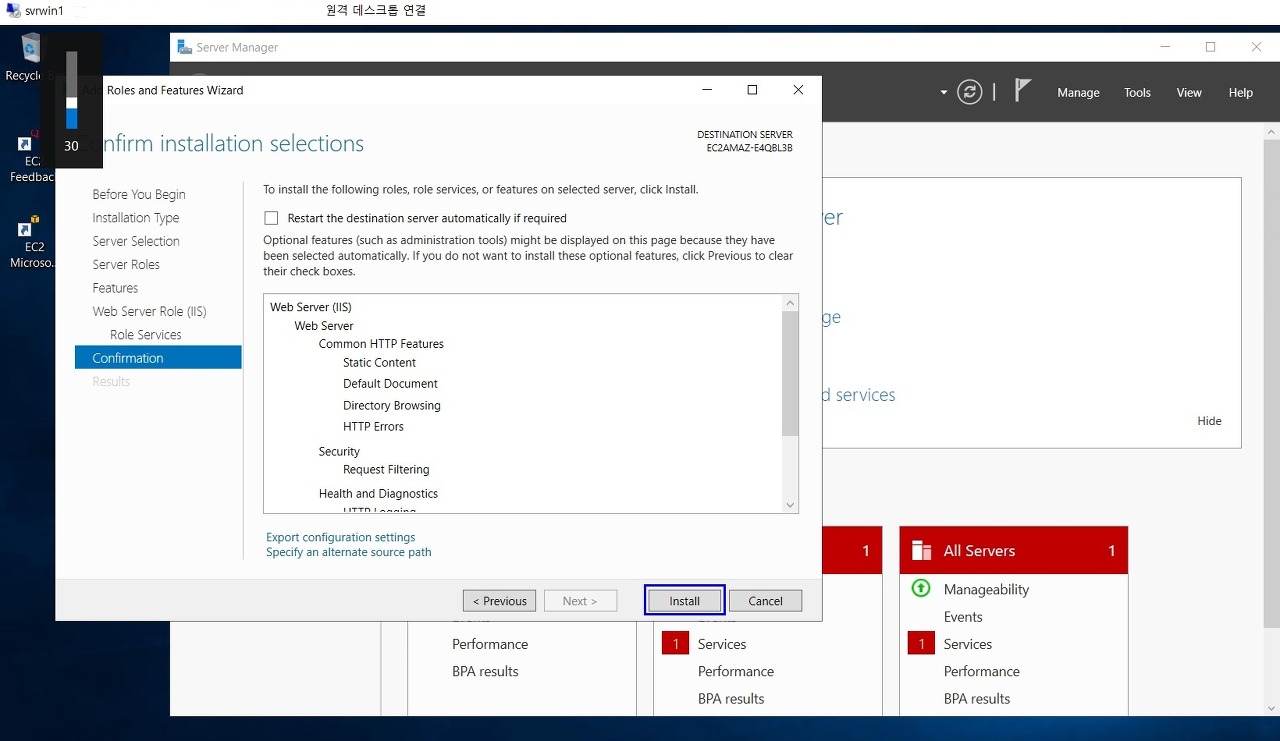Open the Manage menu in Server Manager

coord(1078,93)
